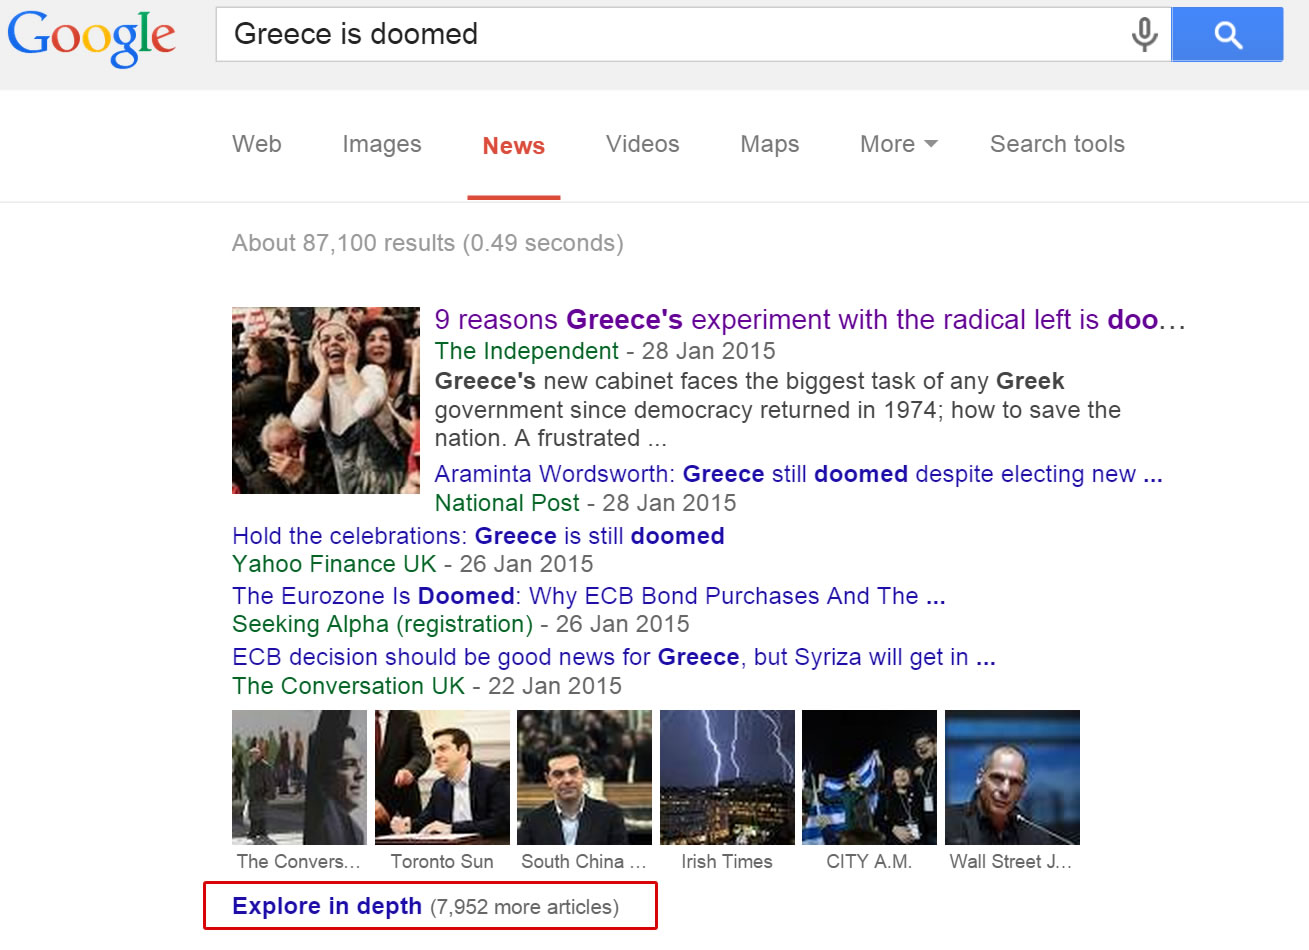The image size is (1309, 950).
Task: Open The Eurozone Is Doomed article
Action: pos(588,596)
